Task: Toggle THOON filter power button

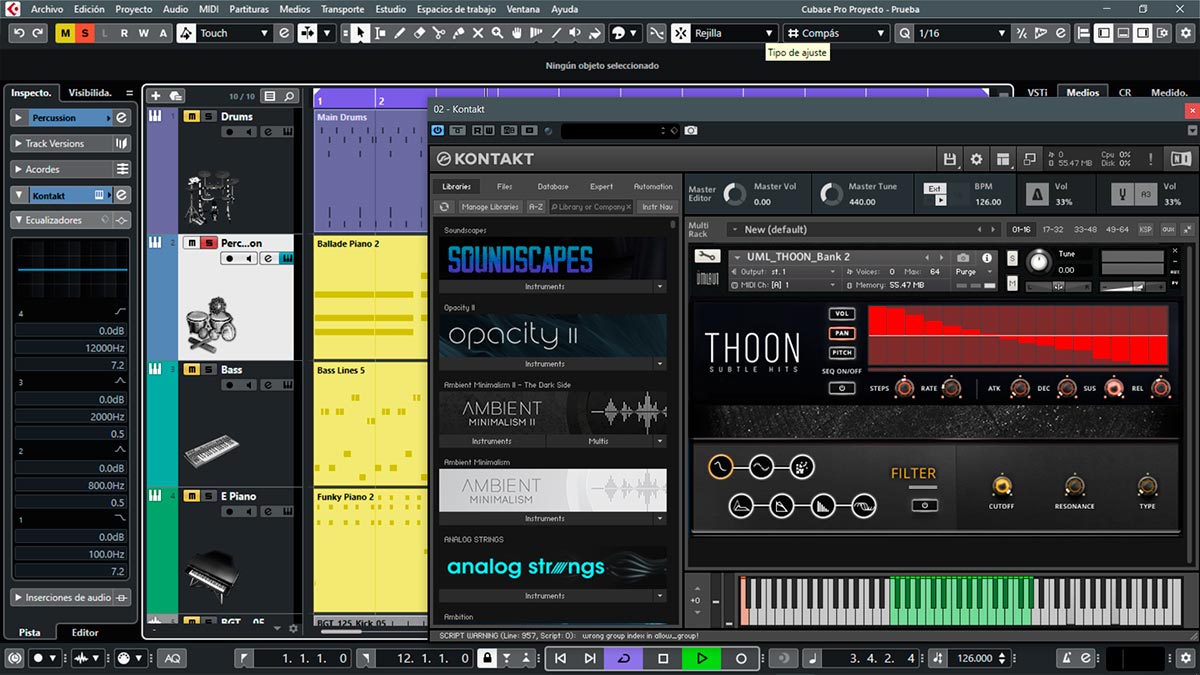Action: click(924, 505)
